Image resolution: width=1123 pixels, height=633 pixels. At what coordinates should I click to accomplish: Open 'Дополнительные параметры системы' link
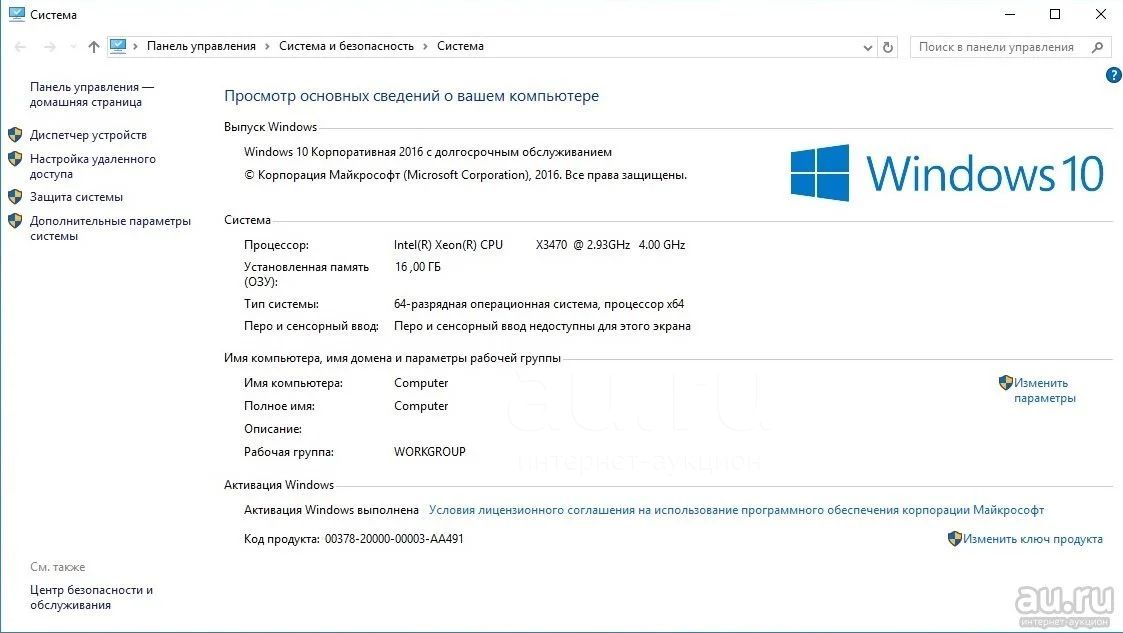pos(110,228)
